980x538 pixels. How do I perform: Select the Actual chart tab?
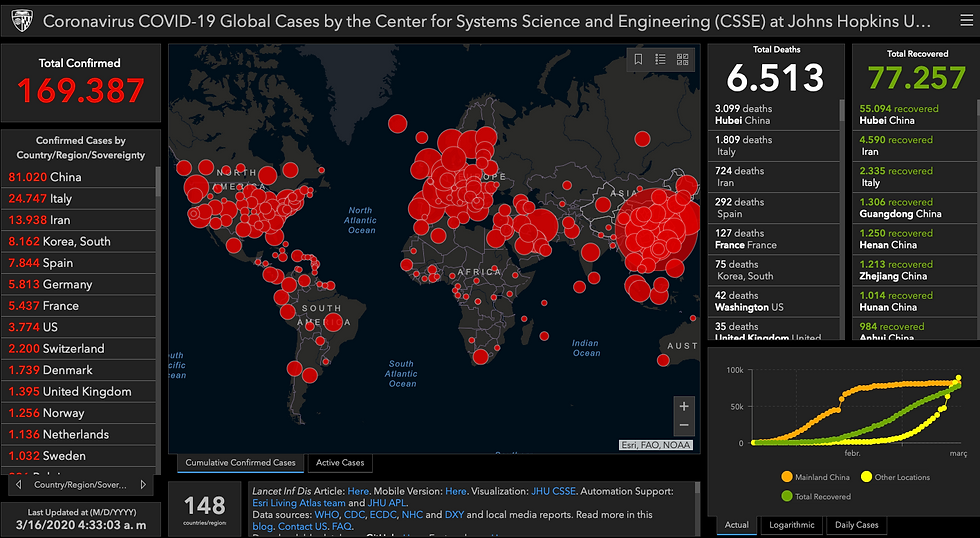click(x=736, y=525)
